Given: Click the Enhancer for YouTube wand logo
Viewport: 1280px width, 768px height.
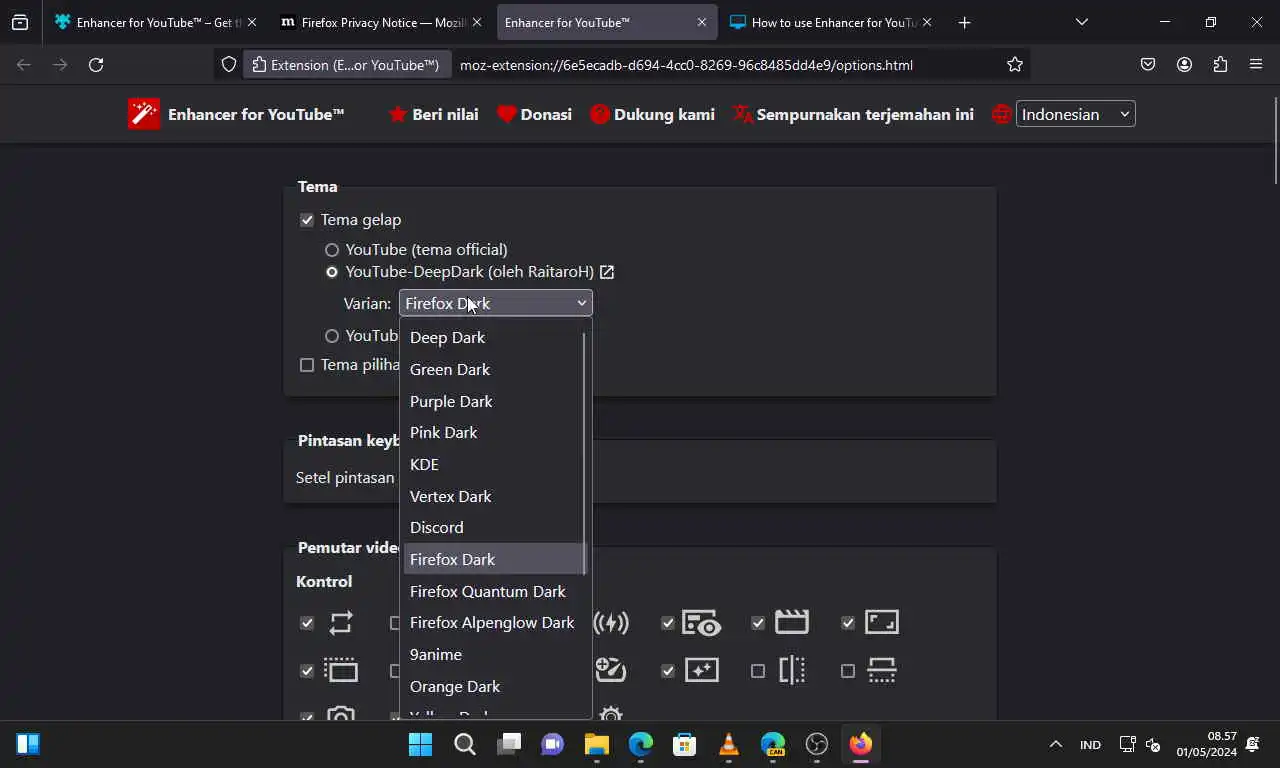Looking at the screenshot, I should tap(144, 114).
